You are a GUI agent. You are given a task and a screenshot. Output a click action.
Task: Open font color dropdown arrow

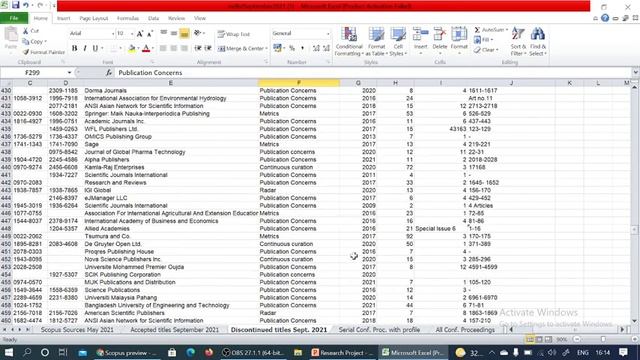pos(153,49)
